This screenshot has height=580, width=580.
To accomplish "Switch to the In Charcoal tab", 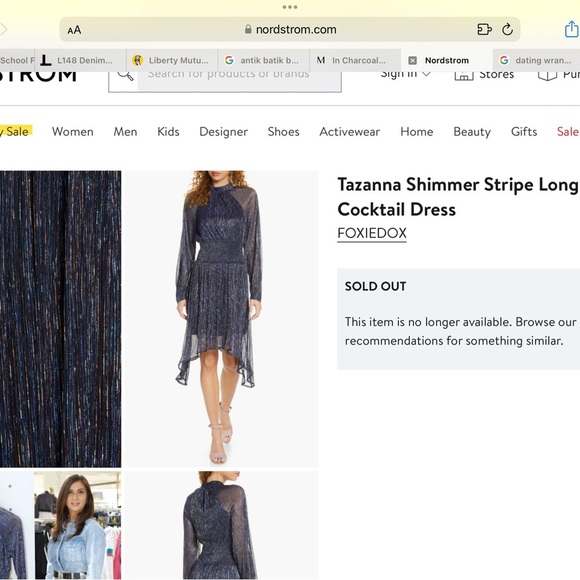I will pos(355,60).
